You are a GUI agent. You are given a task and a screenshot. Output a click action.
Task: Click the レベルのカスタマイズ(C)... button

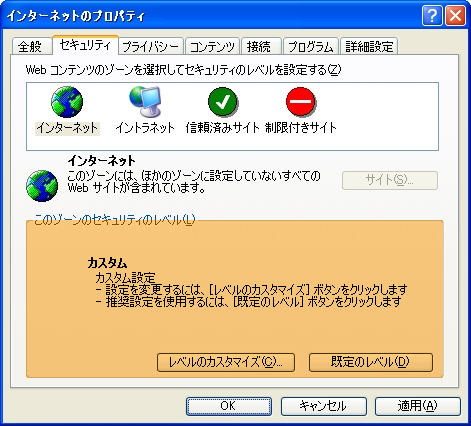click(226, 362)
